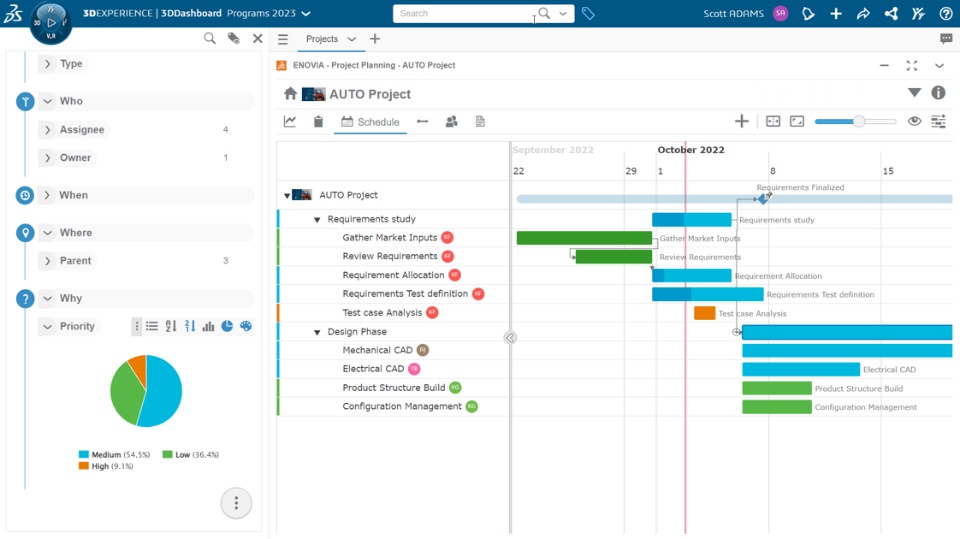Select the Schedule tab
This screenshot has width=960, height=539.
[x=370, y=122]
